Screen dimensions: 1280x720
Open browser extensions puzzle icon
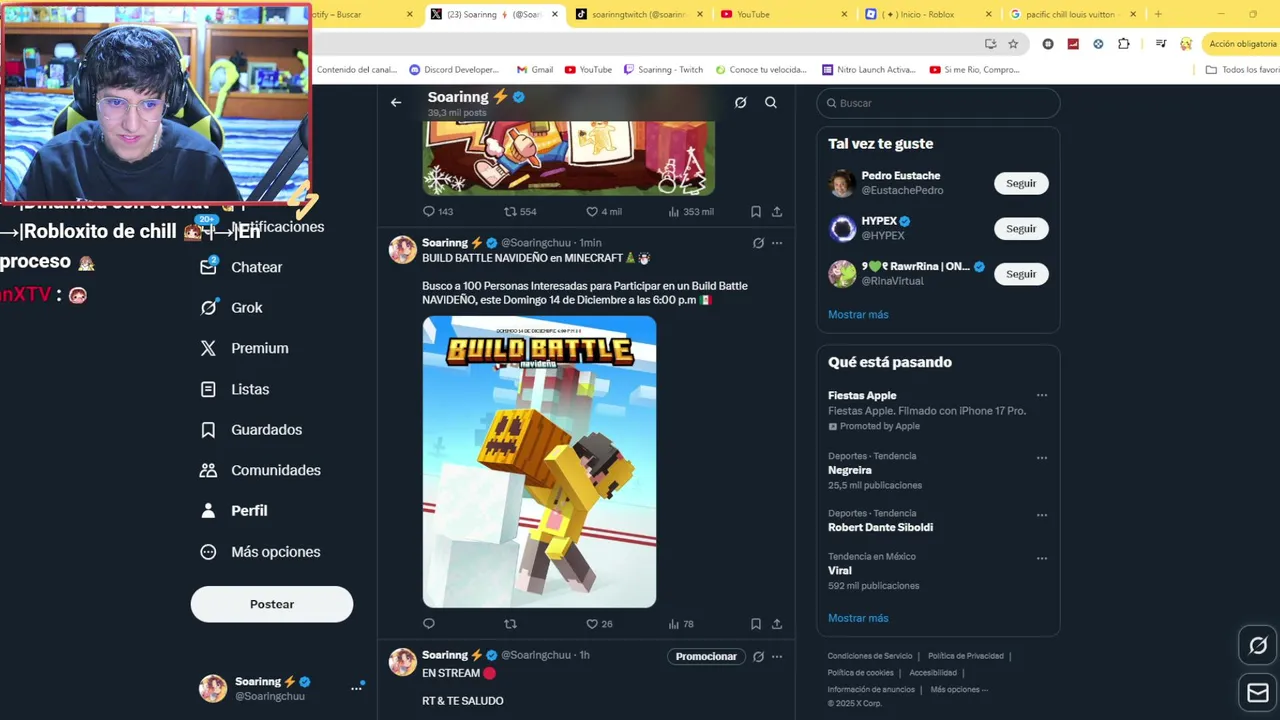pos(1124,44)
